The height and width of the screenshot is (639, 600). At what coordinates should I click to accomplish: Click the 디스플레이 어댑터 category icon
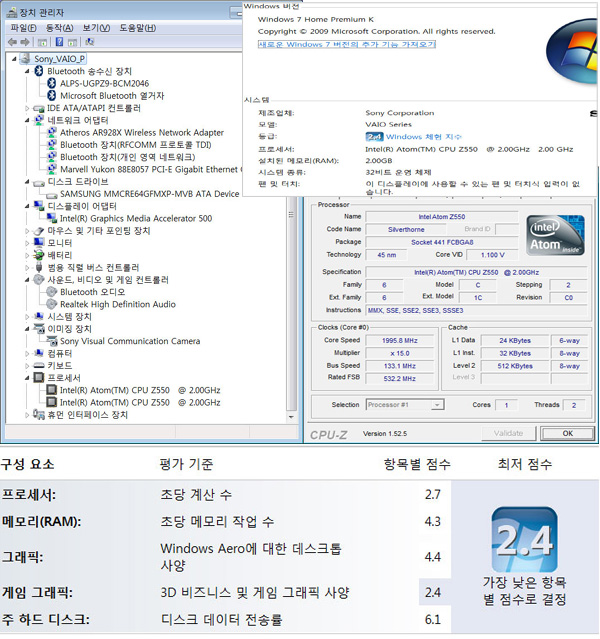pyautogui.click(x=39, y=206)
